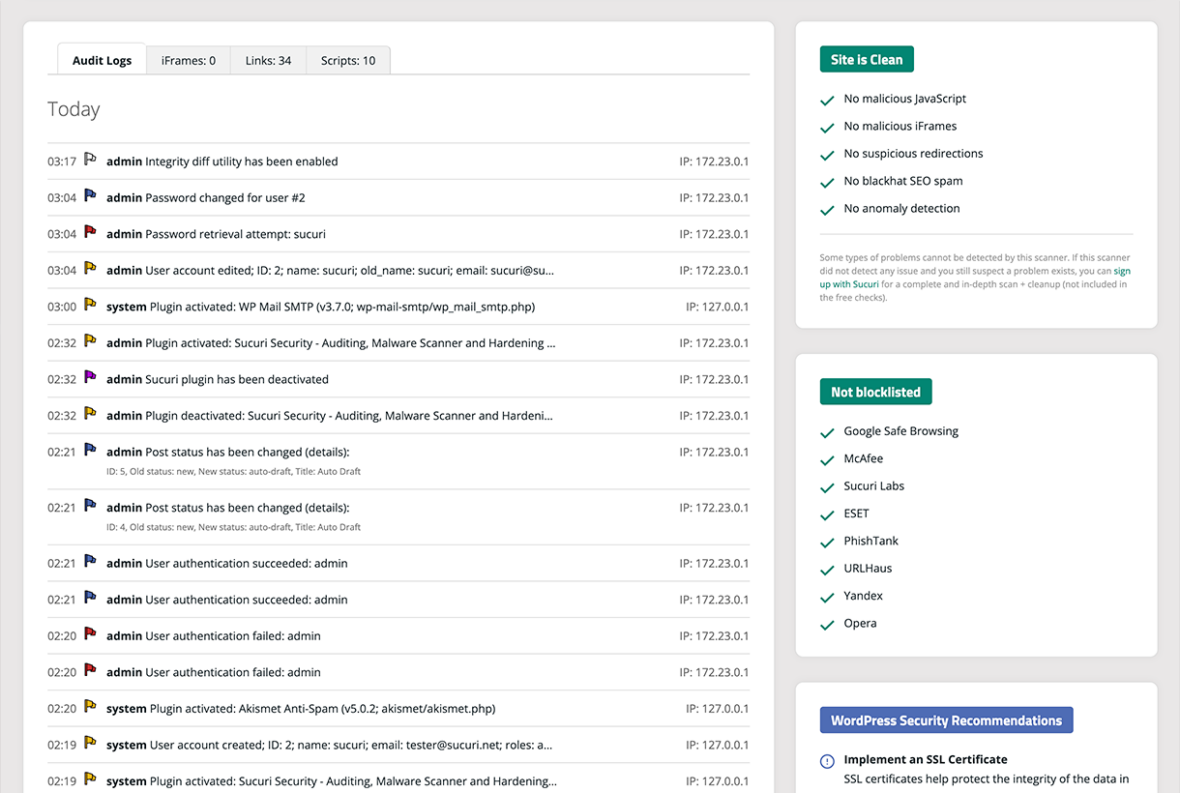This screenshot has width=1180, height=793.
Task: Open the Links: 34 tab
Action: (268, 61)
